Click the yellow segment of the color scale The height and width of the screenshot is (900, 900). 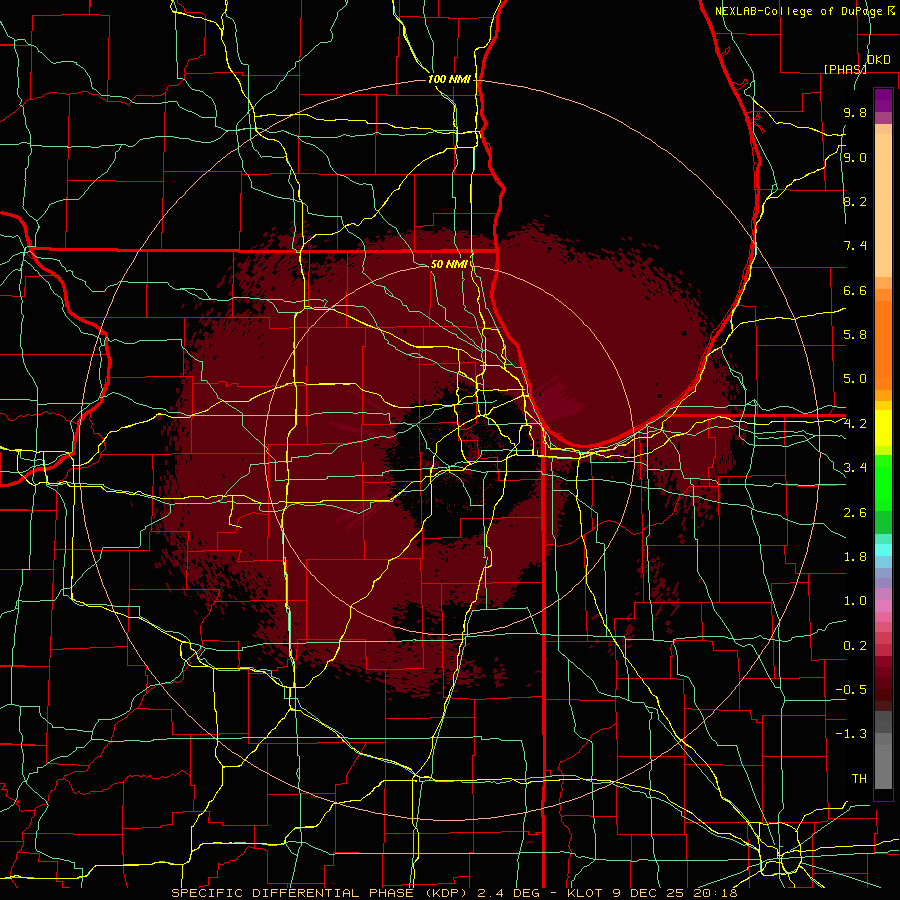(x=883, y=428)
